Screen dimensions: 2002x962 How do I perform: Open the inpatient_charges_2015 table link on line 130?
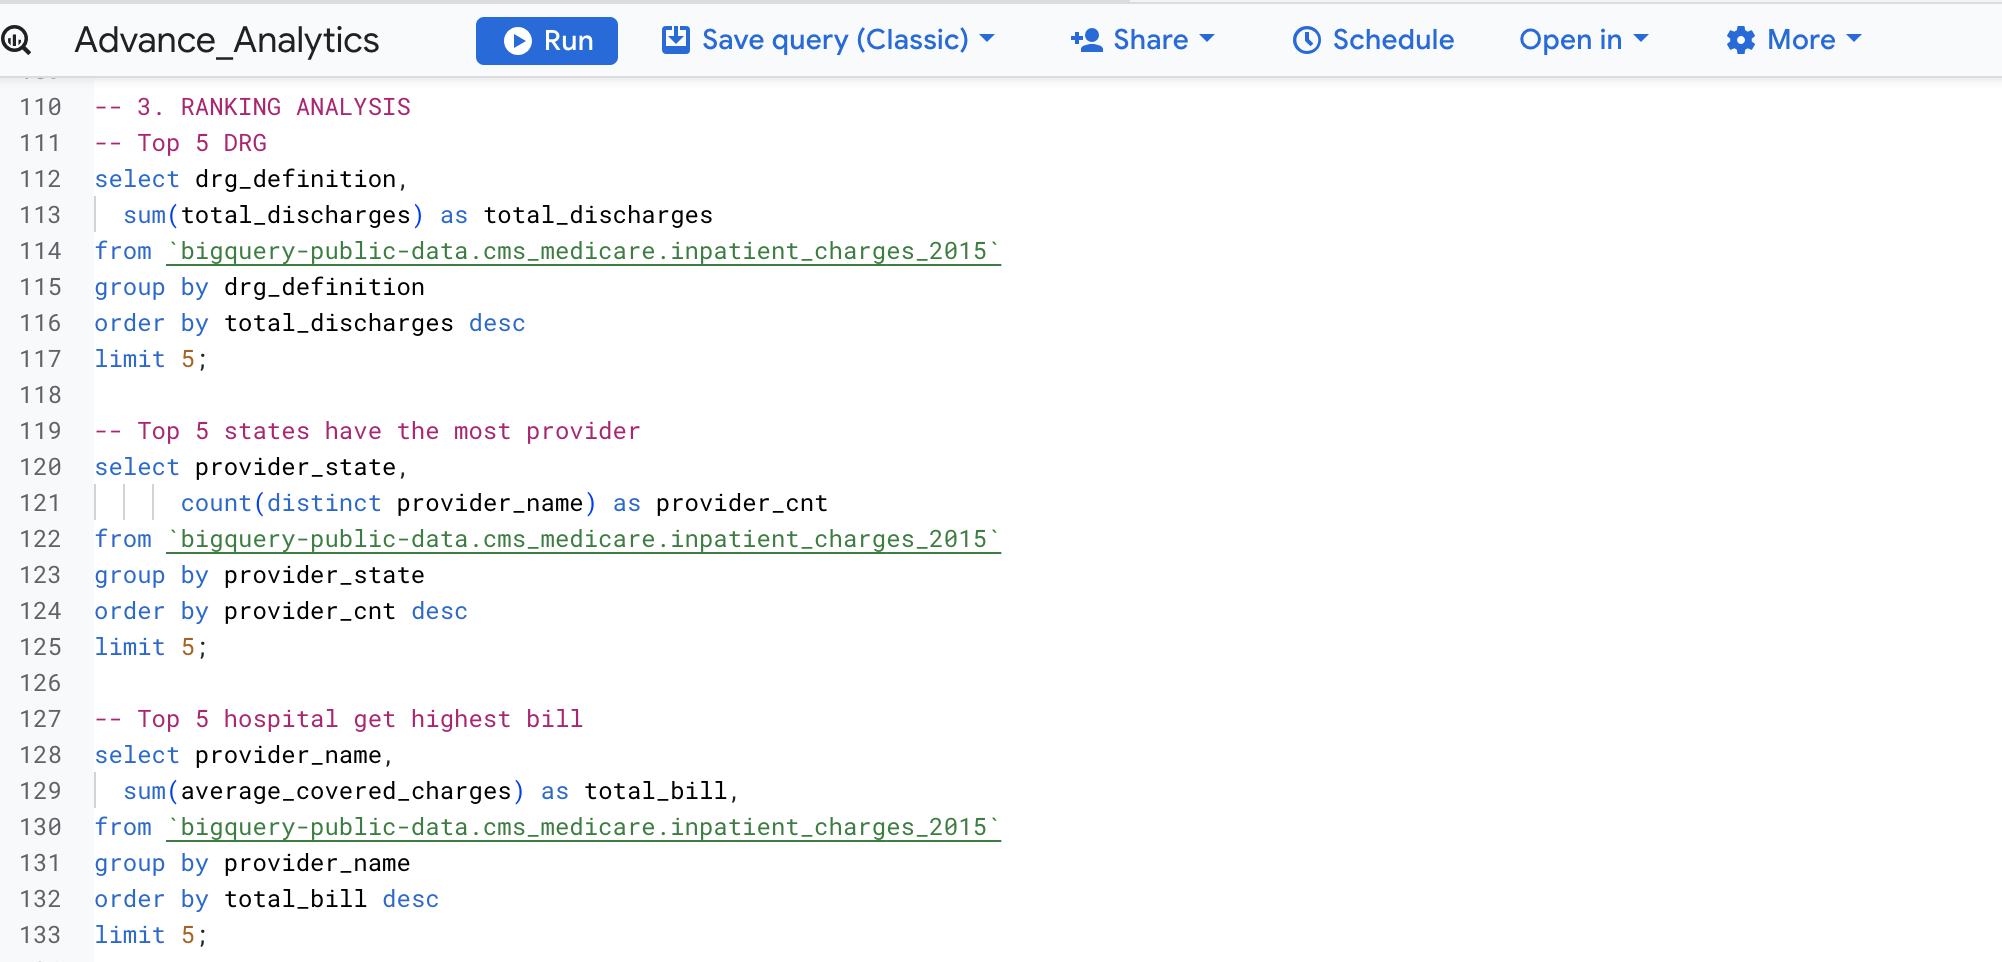[x=584, y=827]
